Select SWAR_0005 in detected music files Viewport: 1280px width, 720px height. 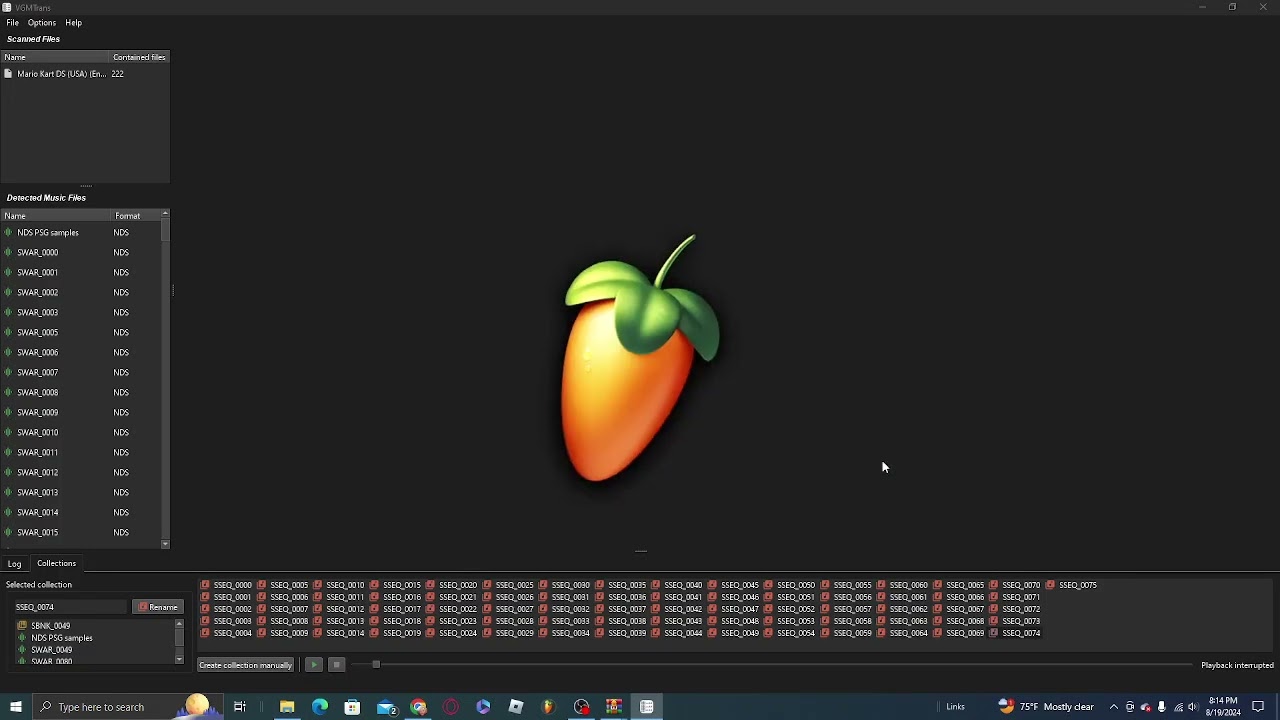pos(82,333)
